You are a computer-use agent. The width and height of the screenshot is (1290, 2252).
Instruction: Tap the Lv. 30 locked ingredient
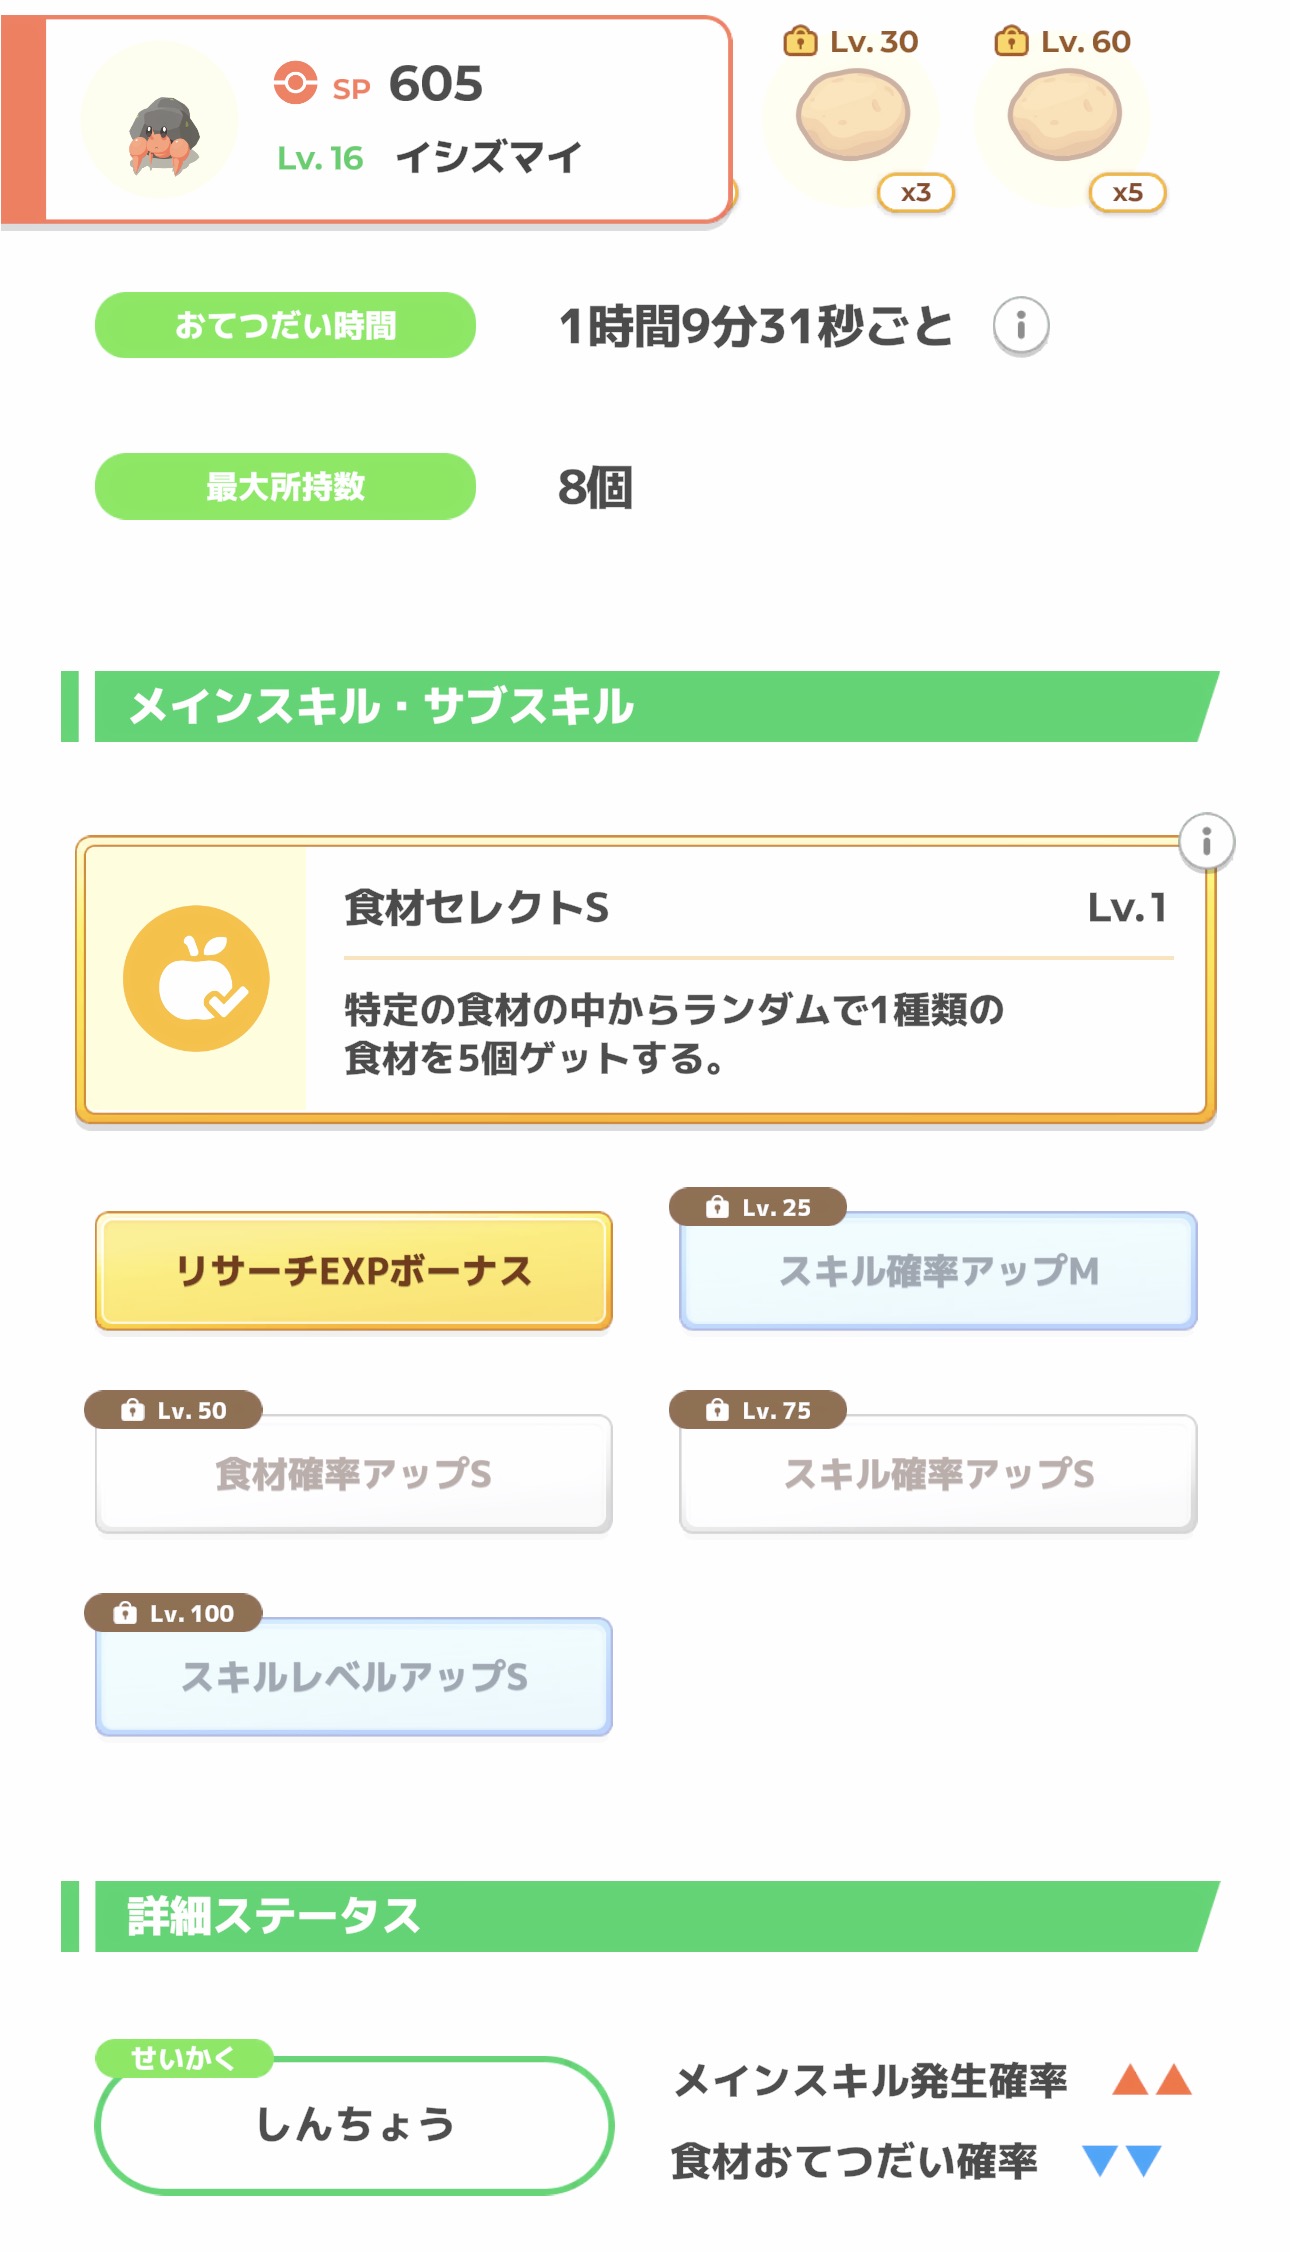[854, 116]
